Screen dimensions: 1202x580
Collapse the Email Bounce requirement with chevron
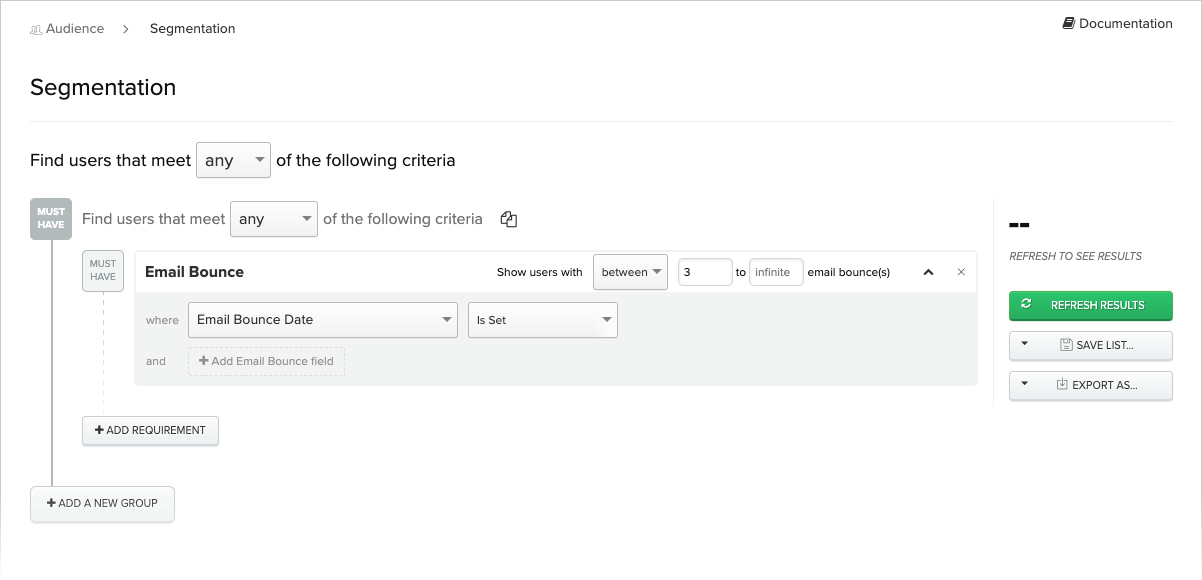928,272
